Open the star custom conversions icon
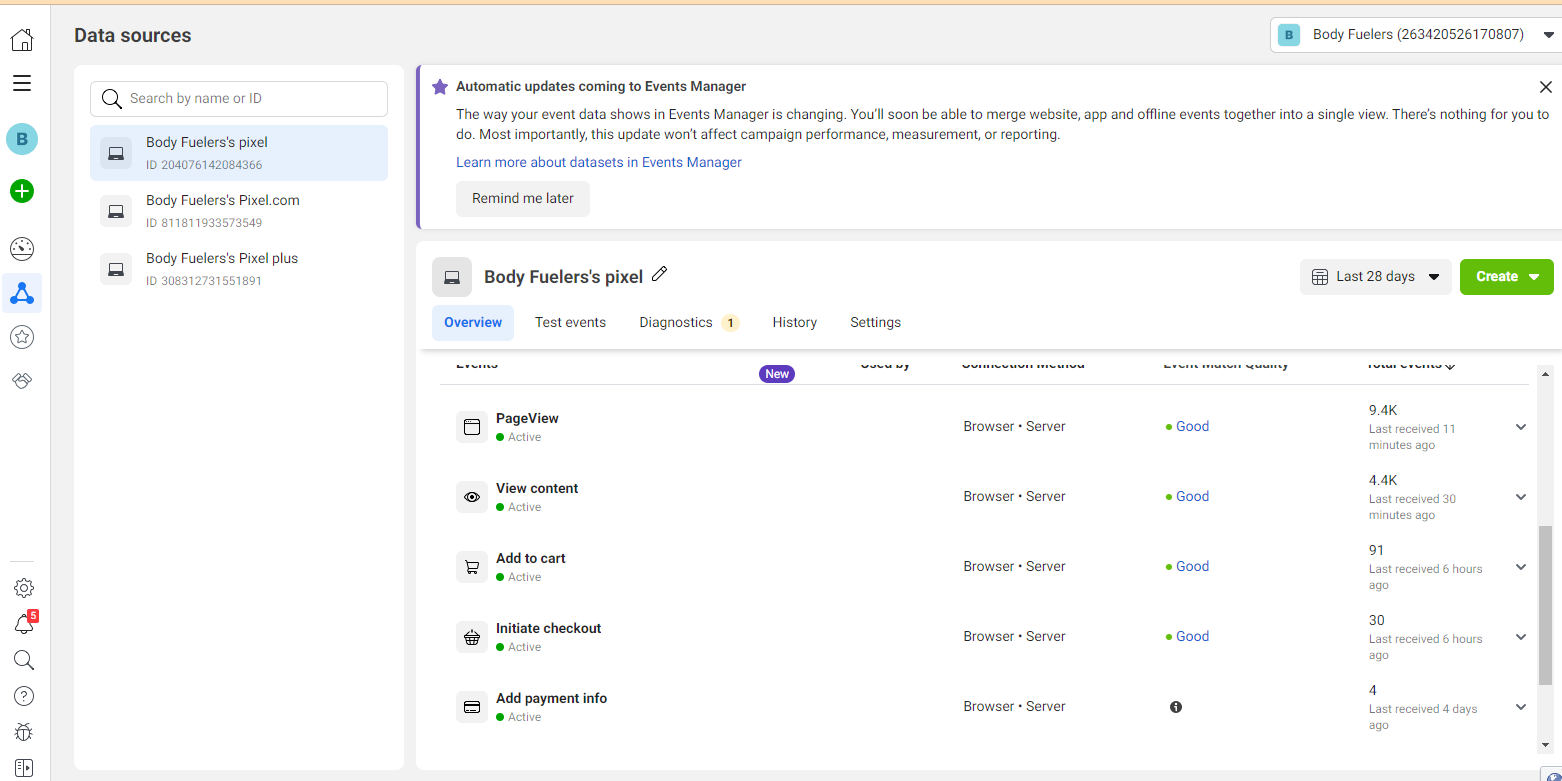This screenshot has height=781, width=1562. [x=22, y=337]
